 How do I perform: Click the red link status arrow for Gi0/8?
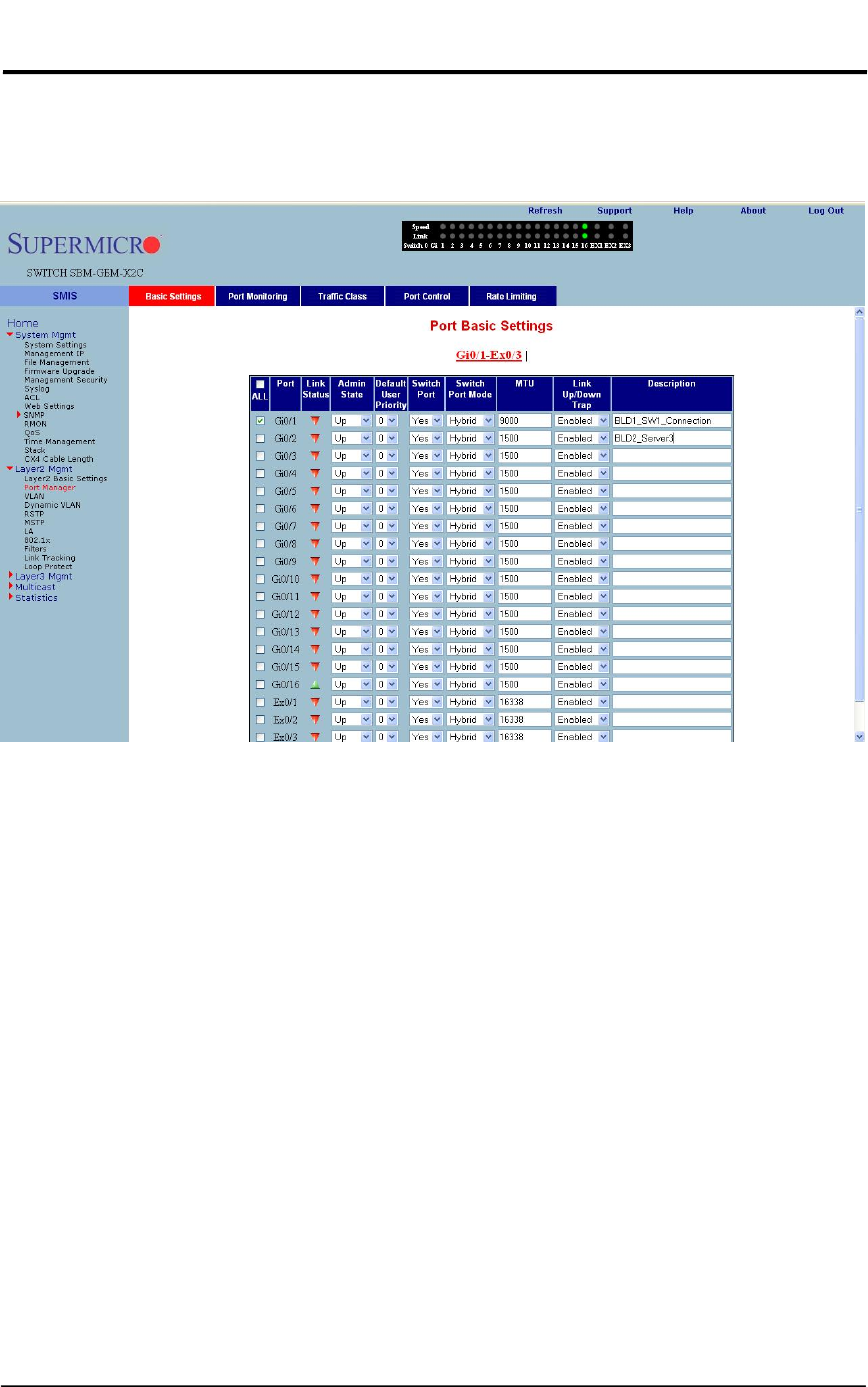(x=316, y=544)
